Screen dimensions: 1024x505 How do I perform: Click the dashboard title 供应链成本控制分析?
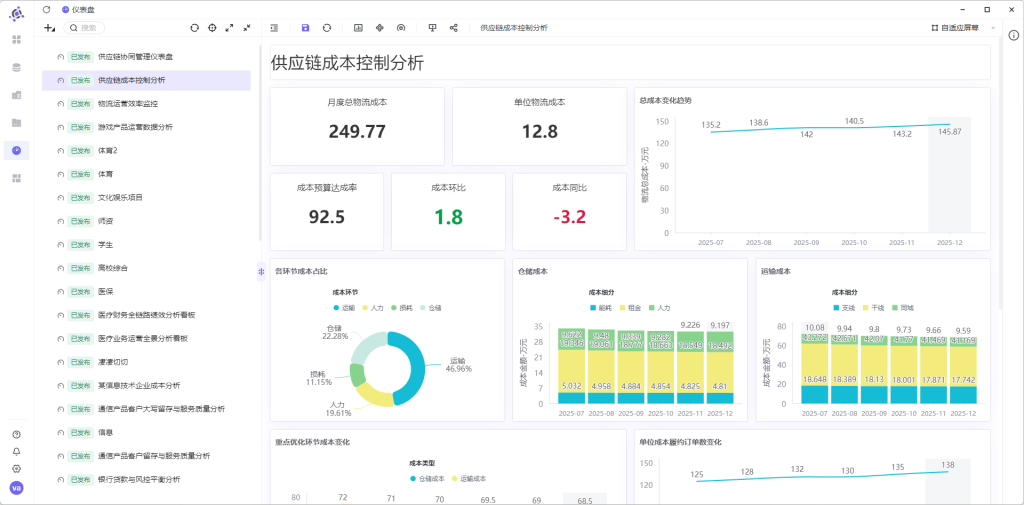pyautogui.click(x=347, y=63)
